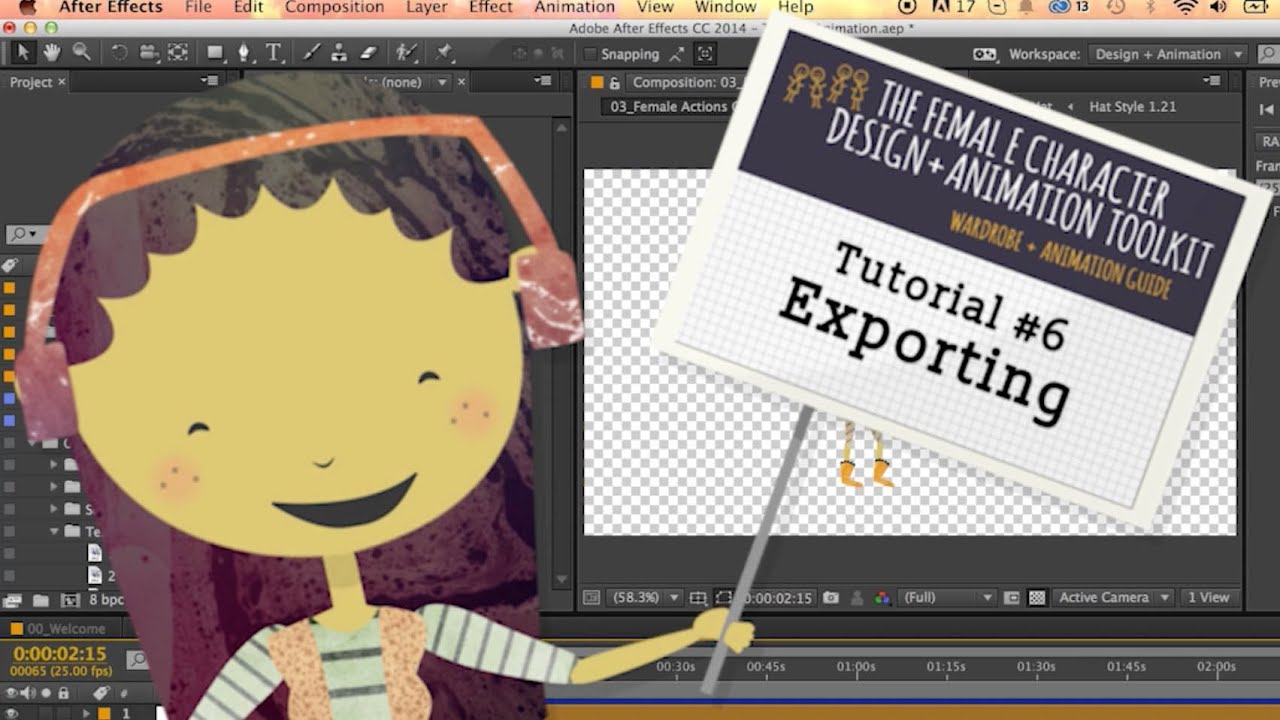Open the Effect menu
This screenshot has width=1280, height=720.
491,7
